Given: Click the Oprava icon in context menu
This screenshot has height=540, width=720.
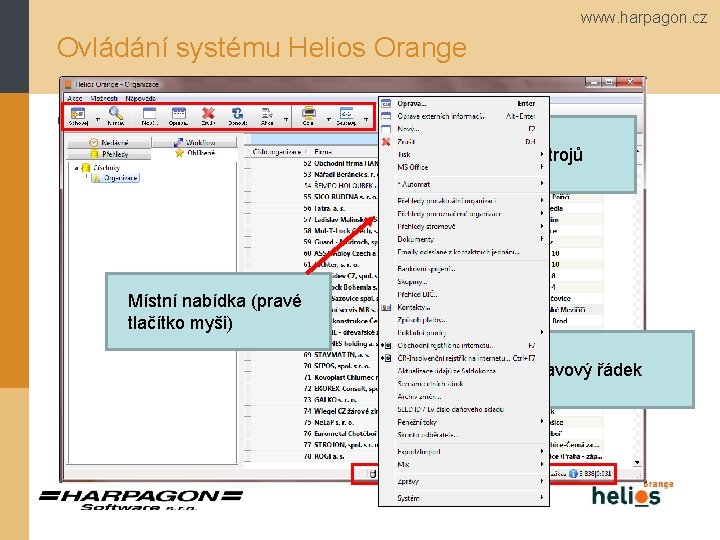Looking at the screenshot, I should point(386,104).
